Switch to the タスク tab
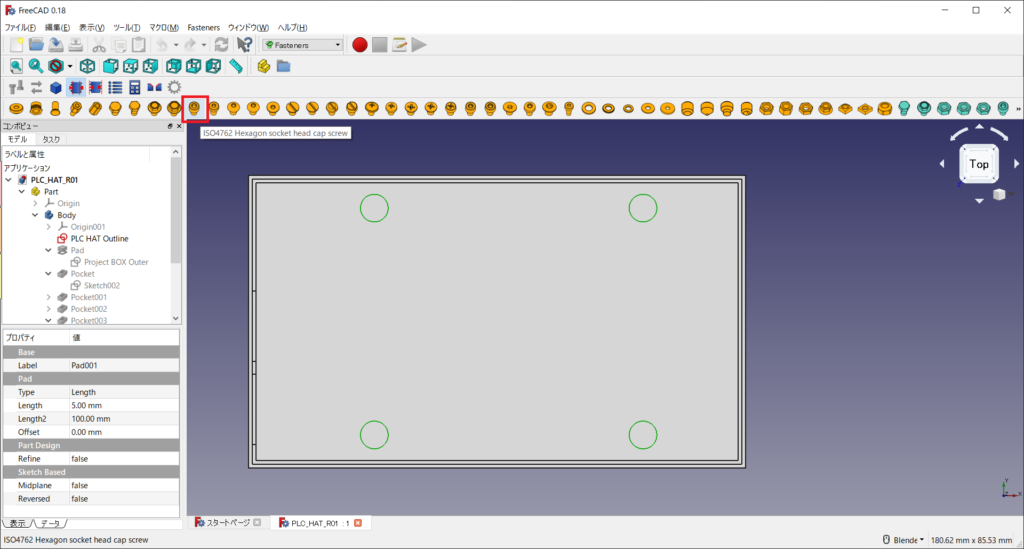This screenshot has height=549, width=1024. 51,140
